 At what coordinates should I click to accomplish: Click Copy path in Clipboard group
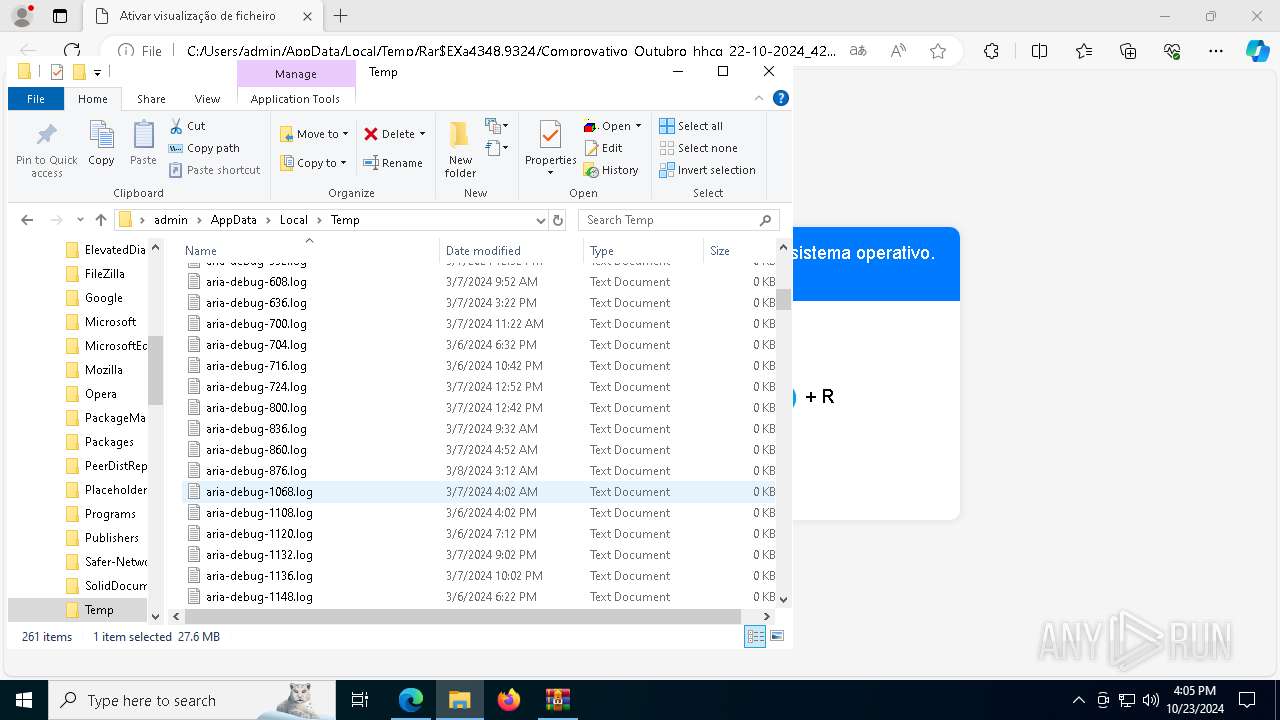click(x=204, y=148)
